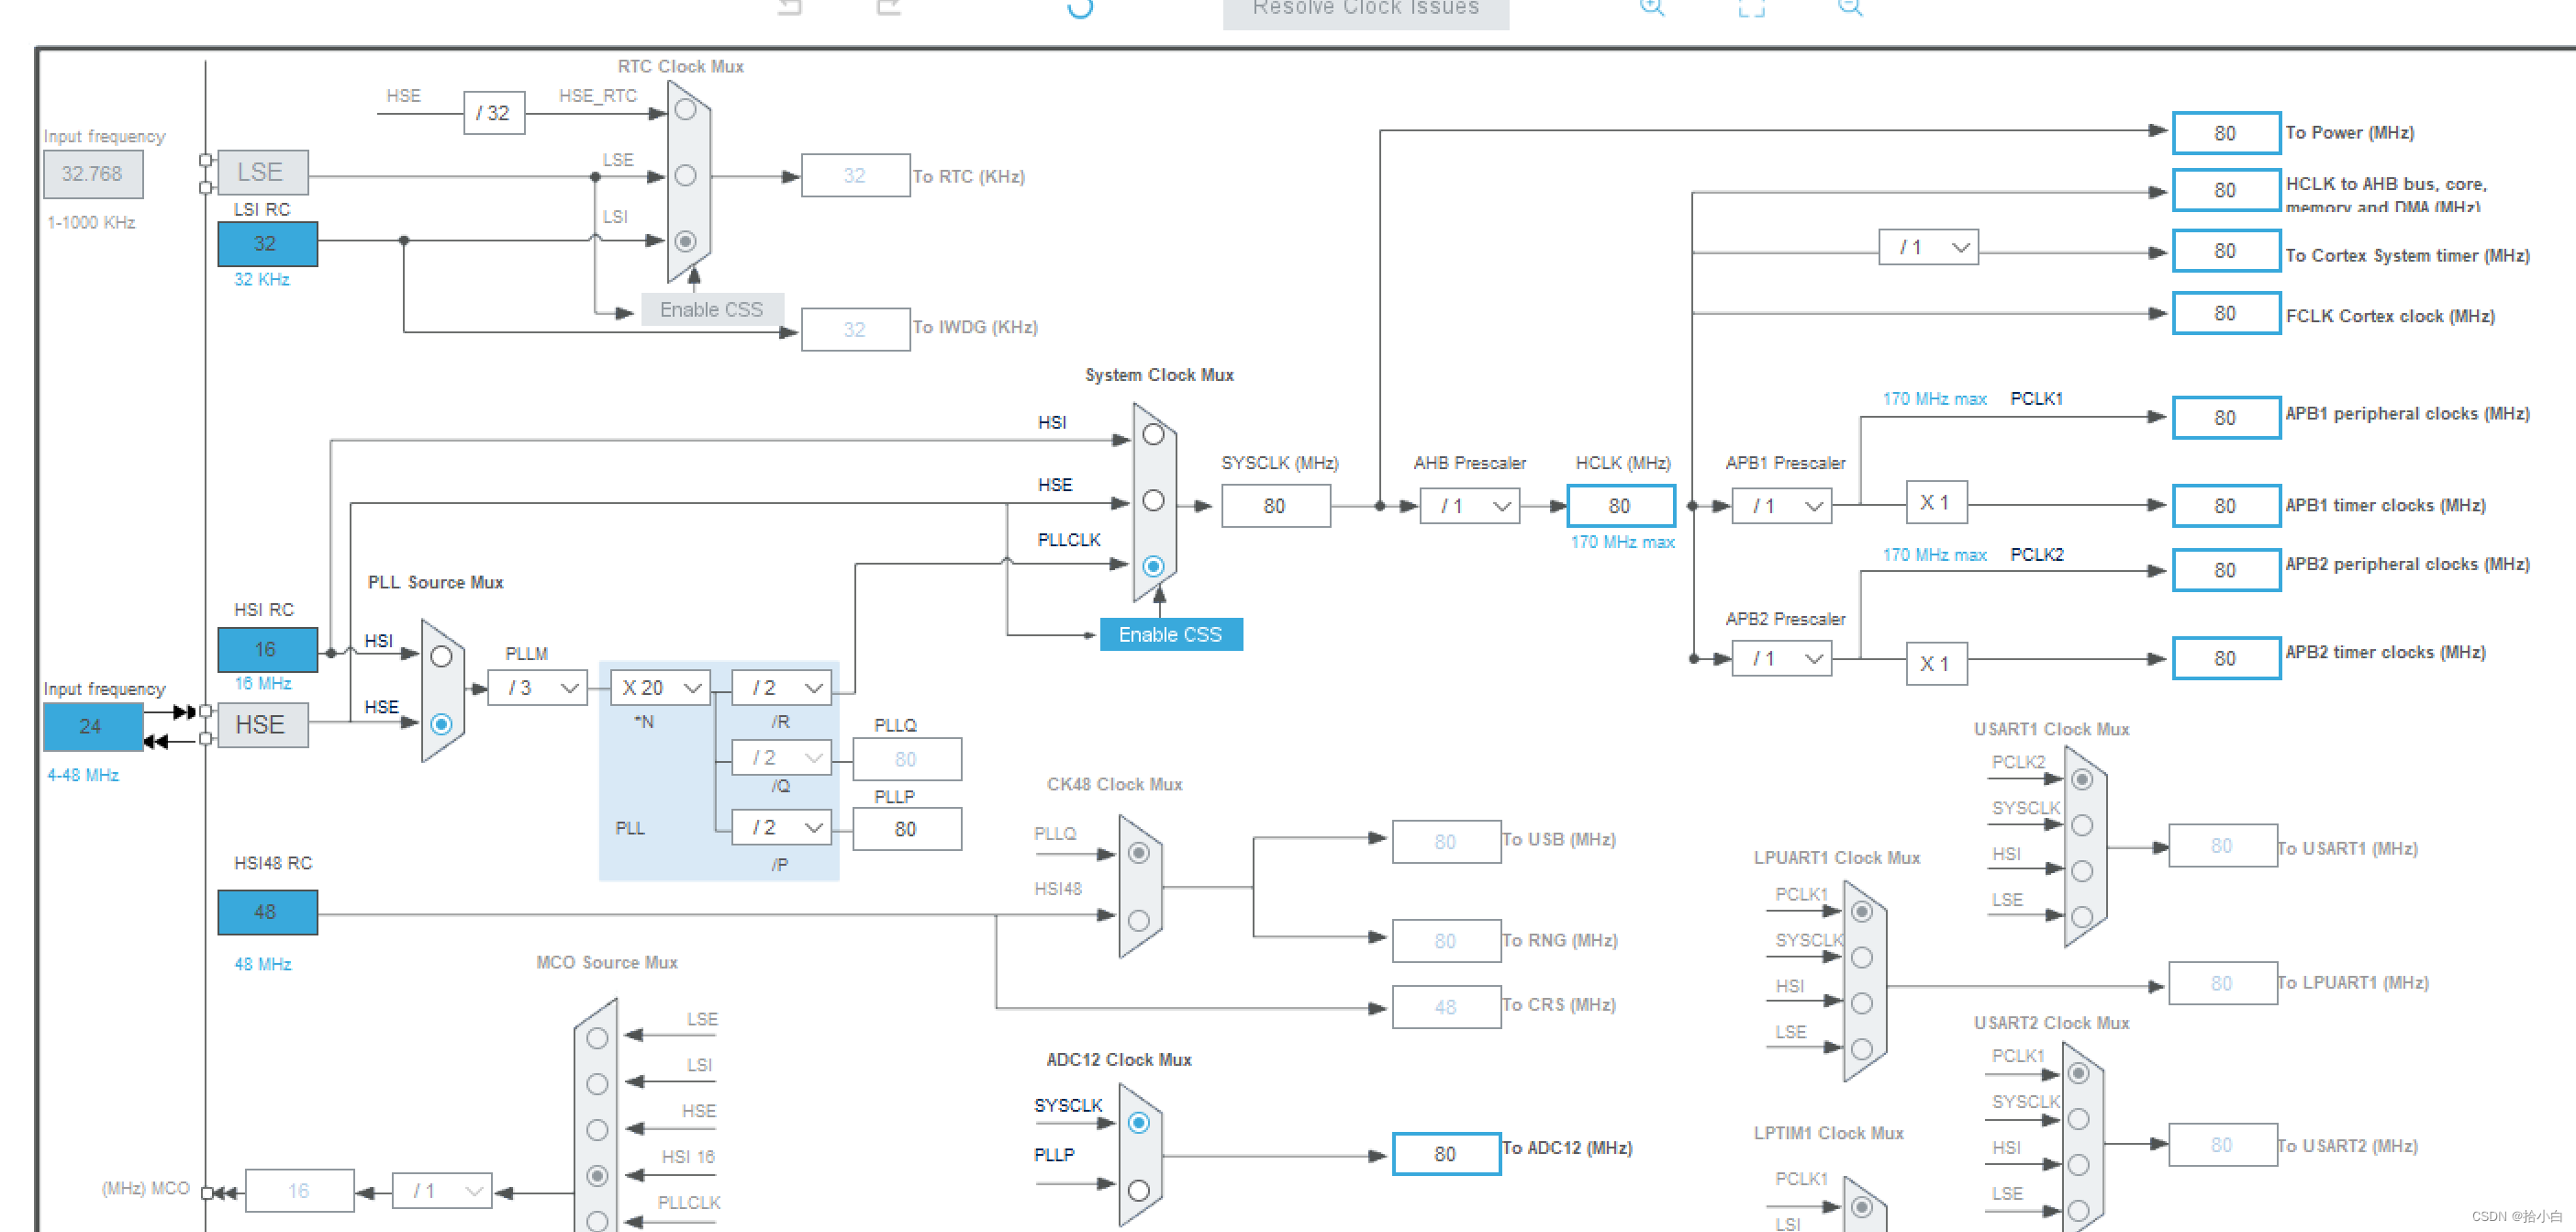Click the HSI48 RC 48 block

[267, 913]
